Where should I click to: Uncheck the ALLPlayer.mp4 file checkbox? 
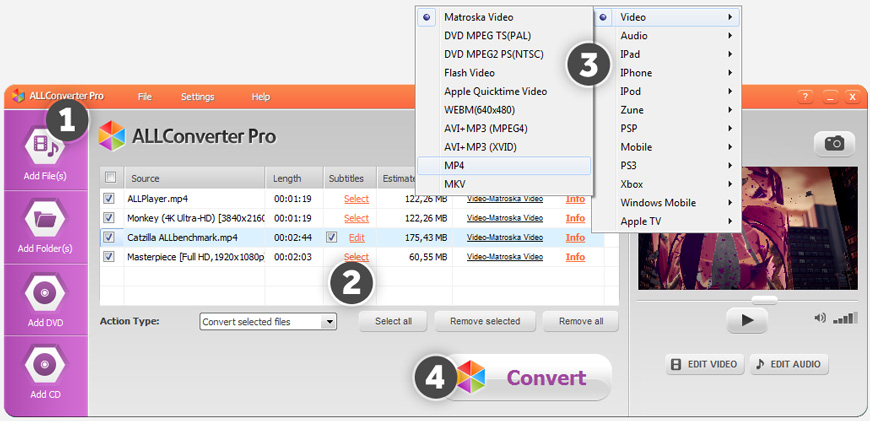(x=109, y=198)
